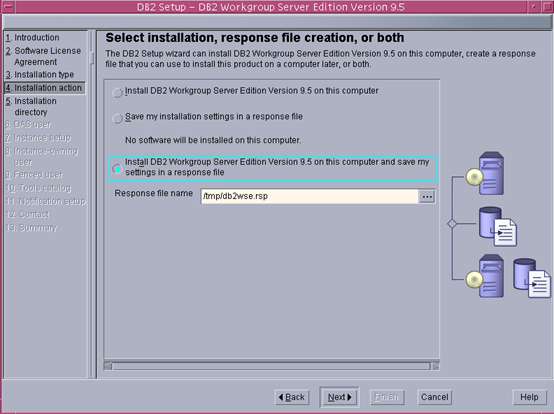Open the window menu in title bar

[x=7, y=7]
